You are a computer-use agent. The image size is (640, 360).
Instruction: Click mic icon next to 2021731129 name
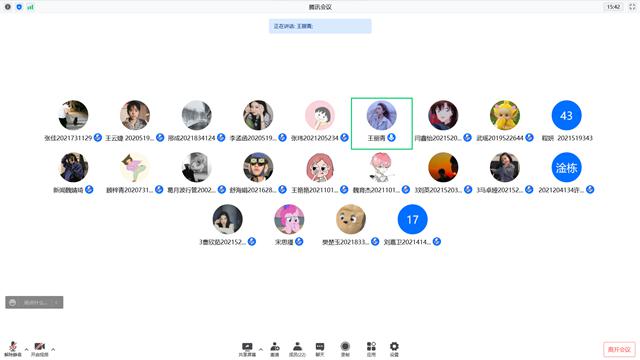tap(98, 138)
